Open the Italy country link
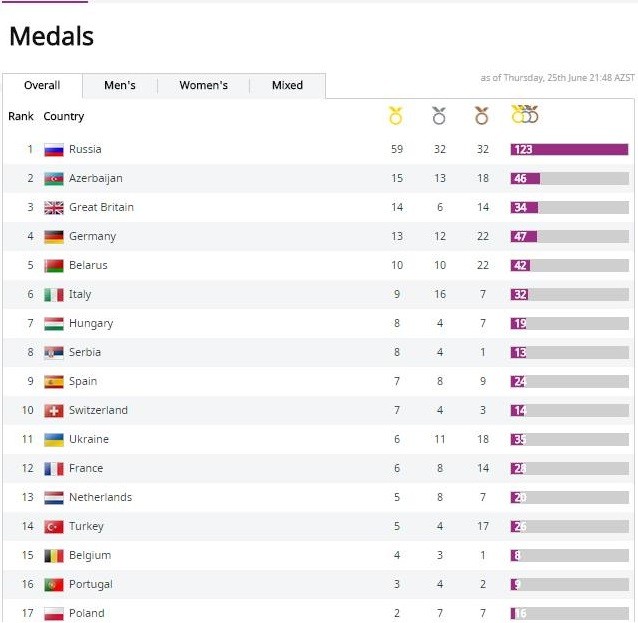638x623 pixels. coord(80,295)
